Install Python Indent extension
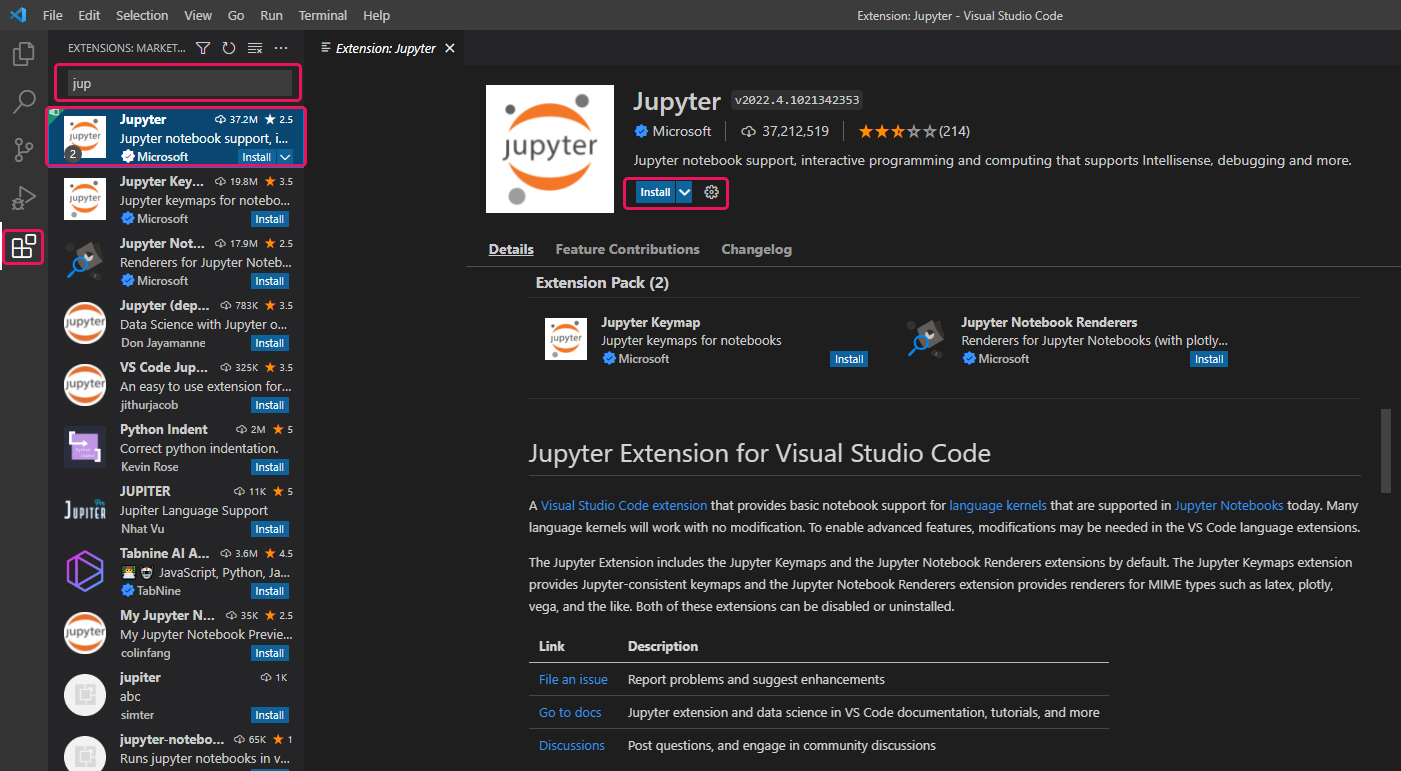 click(x=270, y=467)
